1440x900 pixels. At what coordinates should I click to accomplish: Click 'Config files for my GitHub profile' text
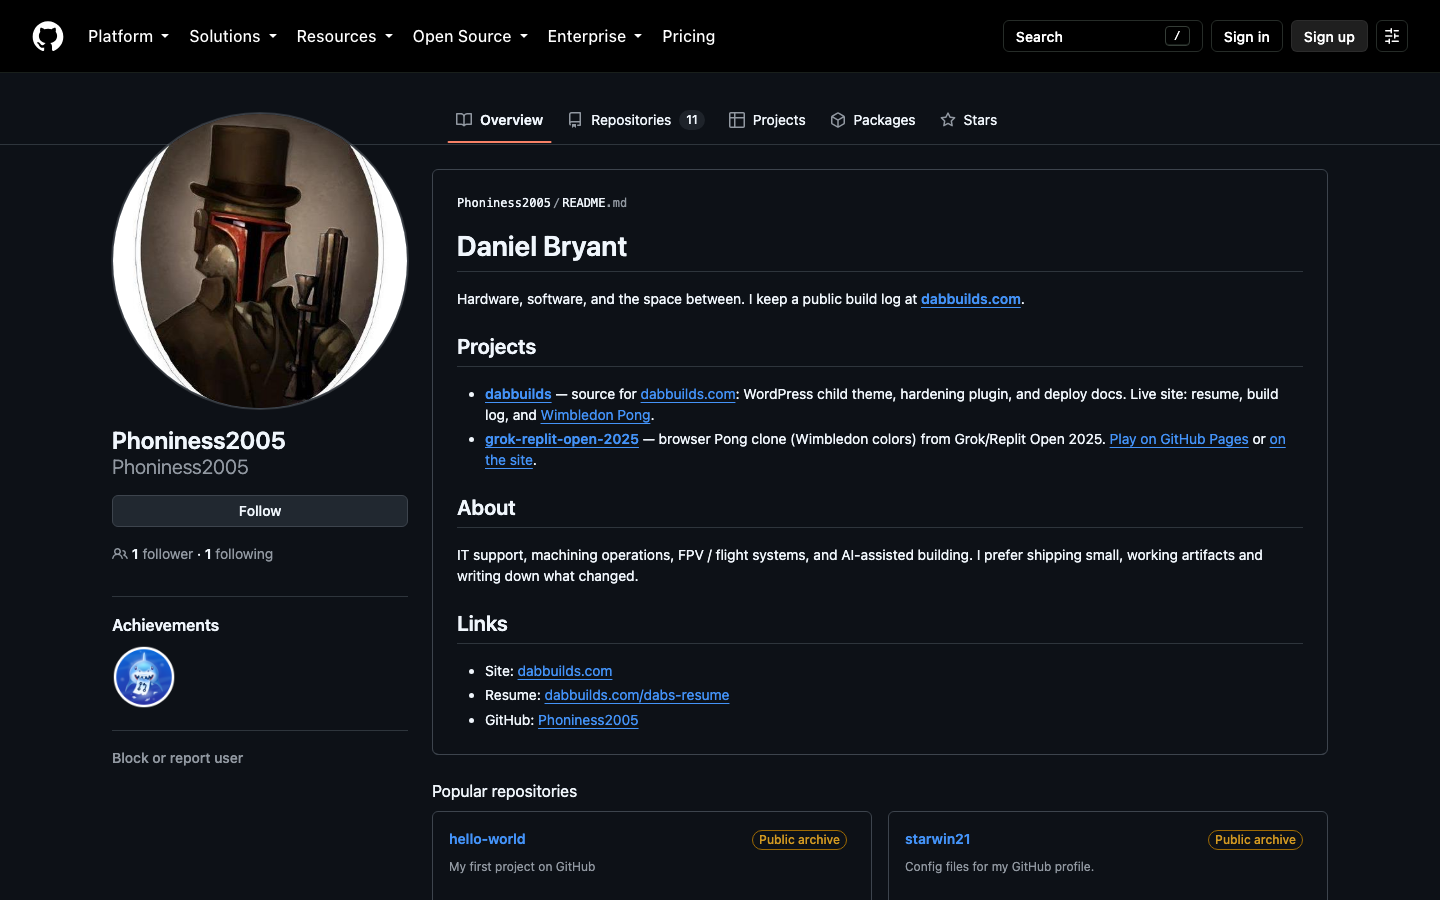[x=999, y=867]
